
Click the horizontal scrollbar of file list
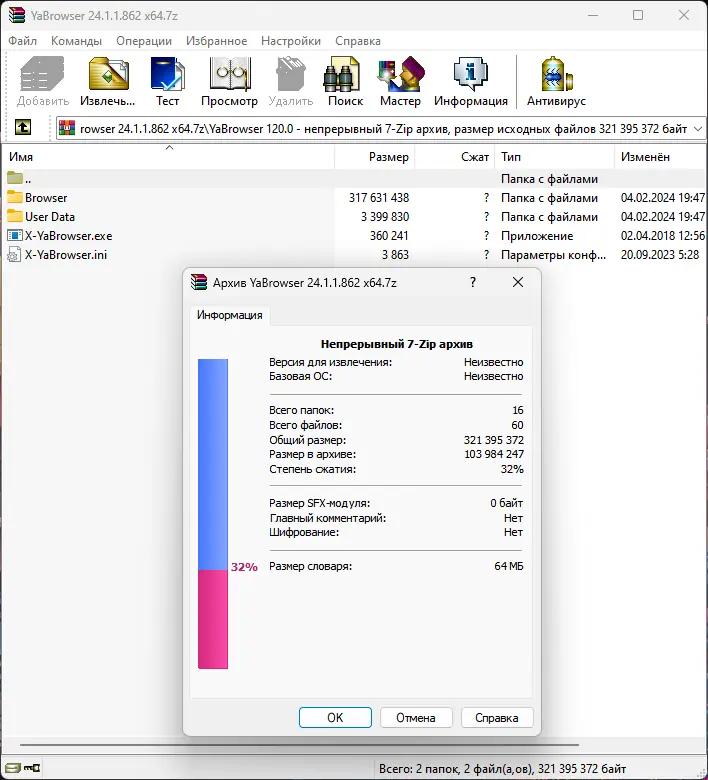[299, 745]
